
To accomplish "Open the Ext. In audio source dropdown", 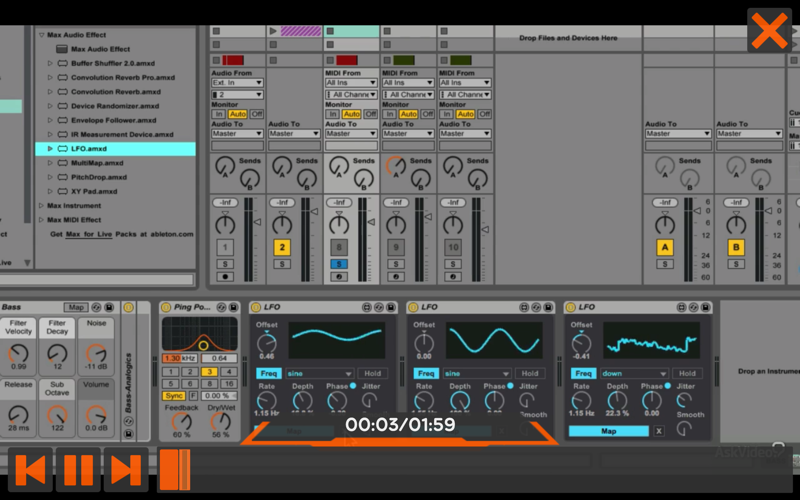I will pos(237,83).
